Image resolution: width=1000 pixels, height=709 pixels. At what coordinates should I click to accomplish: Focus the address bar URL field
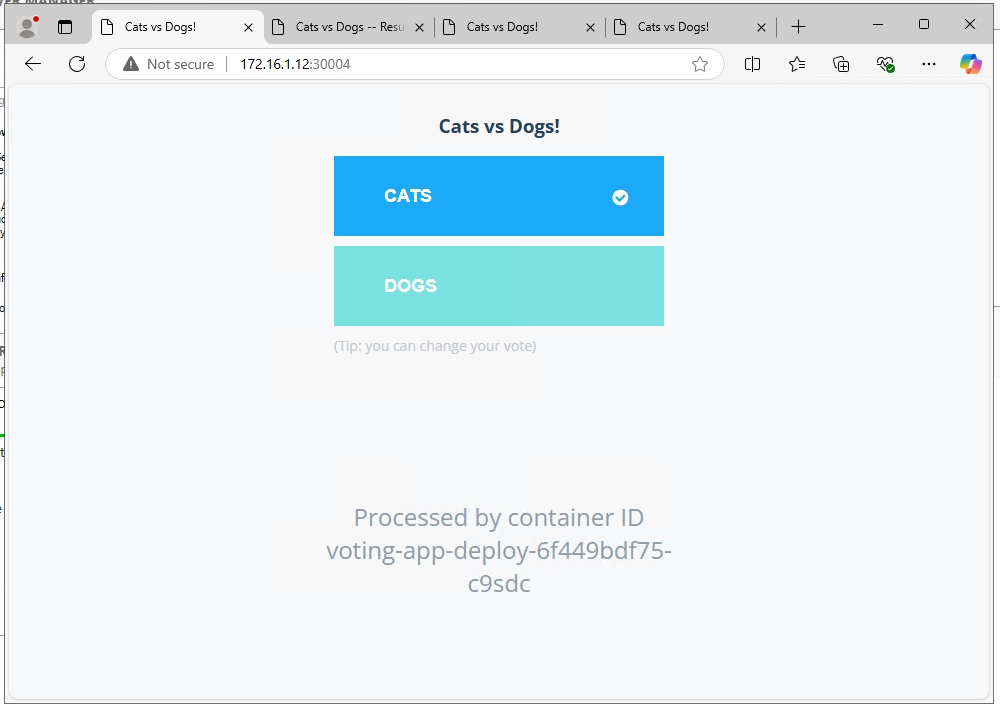(450, 64)
